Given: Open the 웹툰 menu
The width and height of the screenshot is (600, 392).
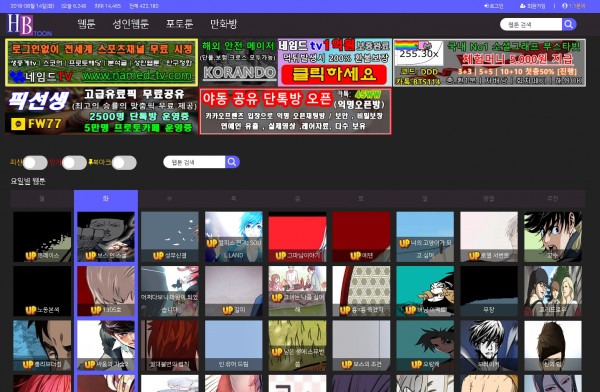Looking at the screenshot, I should 86,24.
